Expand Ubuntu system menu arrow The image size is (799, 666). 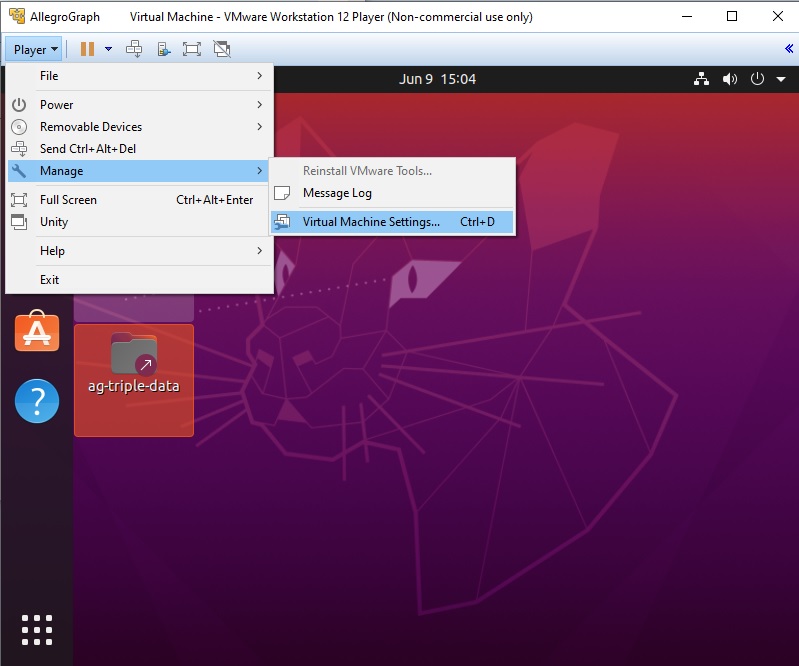(781, 79)
